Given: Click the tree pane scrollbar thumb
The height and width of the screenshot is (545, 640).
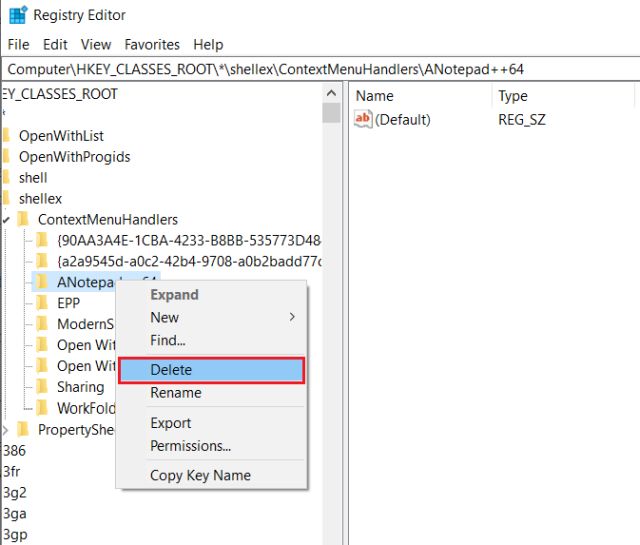Looking at the screenshot, I should click(331, 113).
